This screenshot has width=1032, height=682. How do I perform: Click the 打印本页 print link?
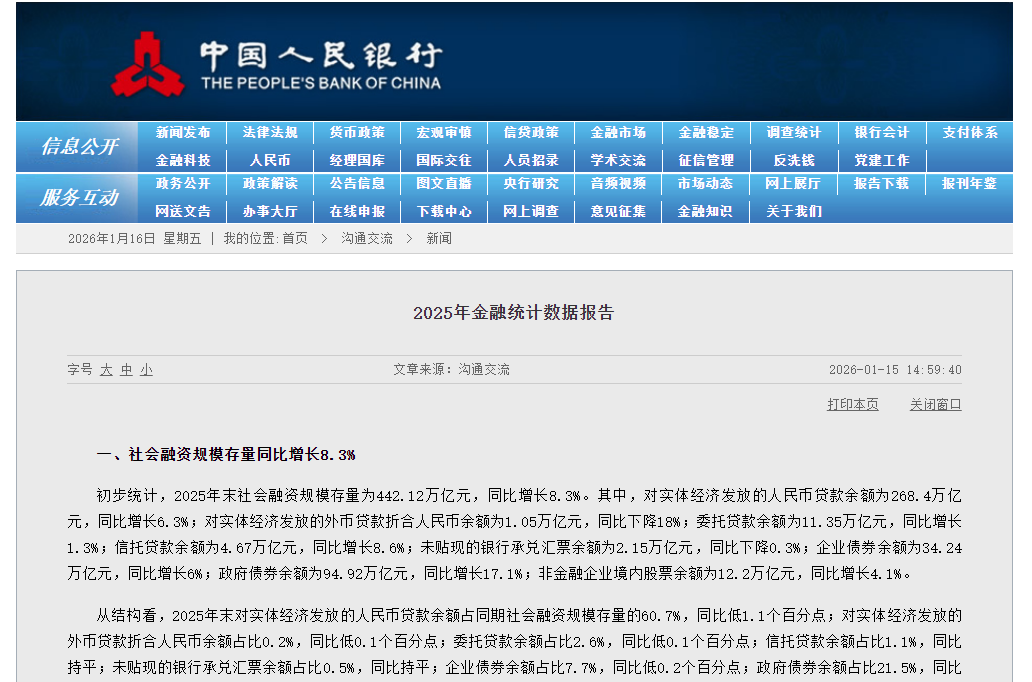852,405
